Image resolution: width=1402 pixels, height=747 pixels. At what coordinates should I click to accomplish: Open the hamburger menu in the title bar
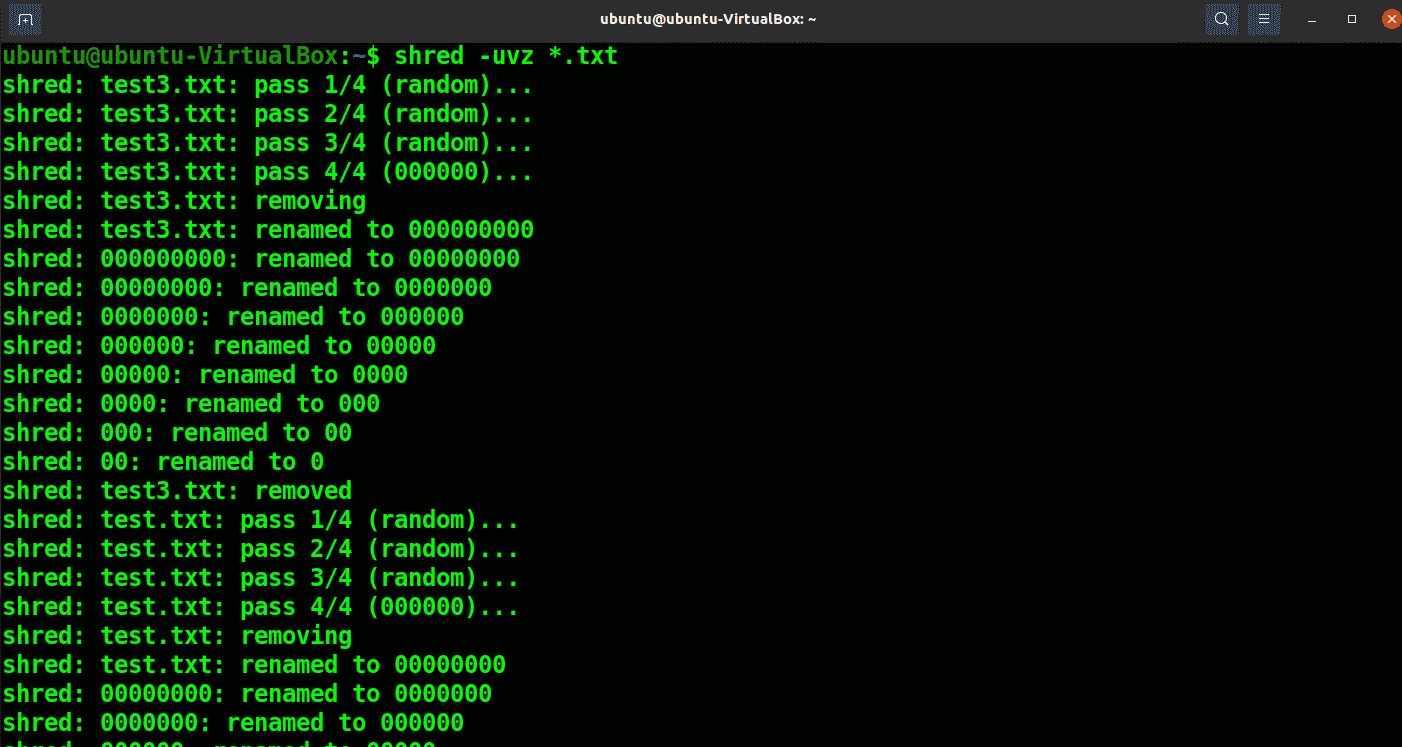click(1263, 18)
